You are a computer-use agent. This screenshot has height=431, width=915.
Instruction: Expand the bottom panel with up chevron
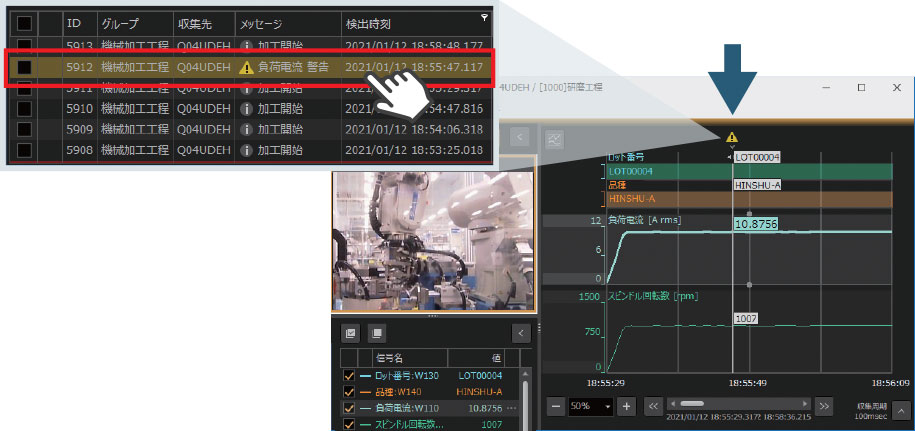pyautogui.click(x=900, y=409)
